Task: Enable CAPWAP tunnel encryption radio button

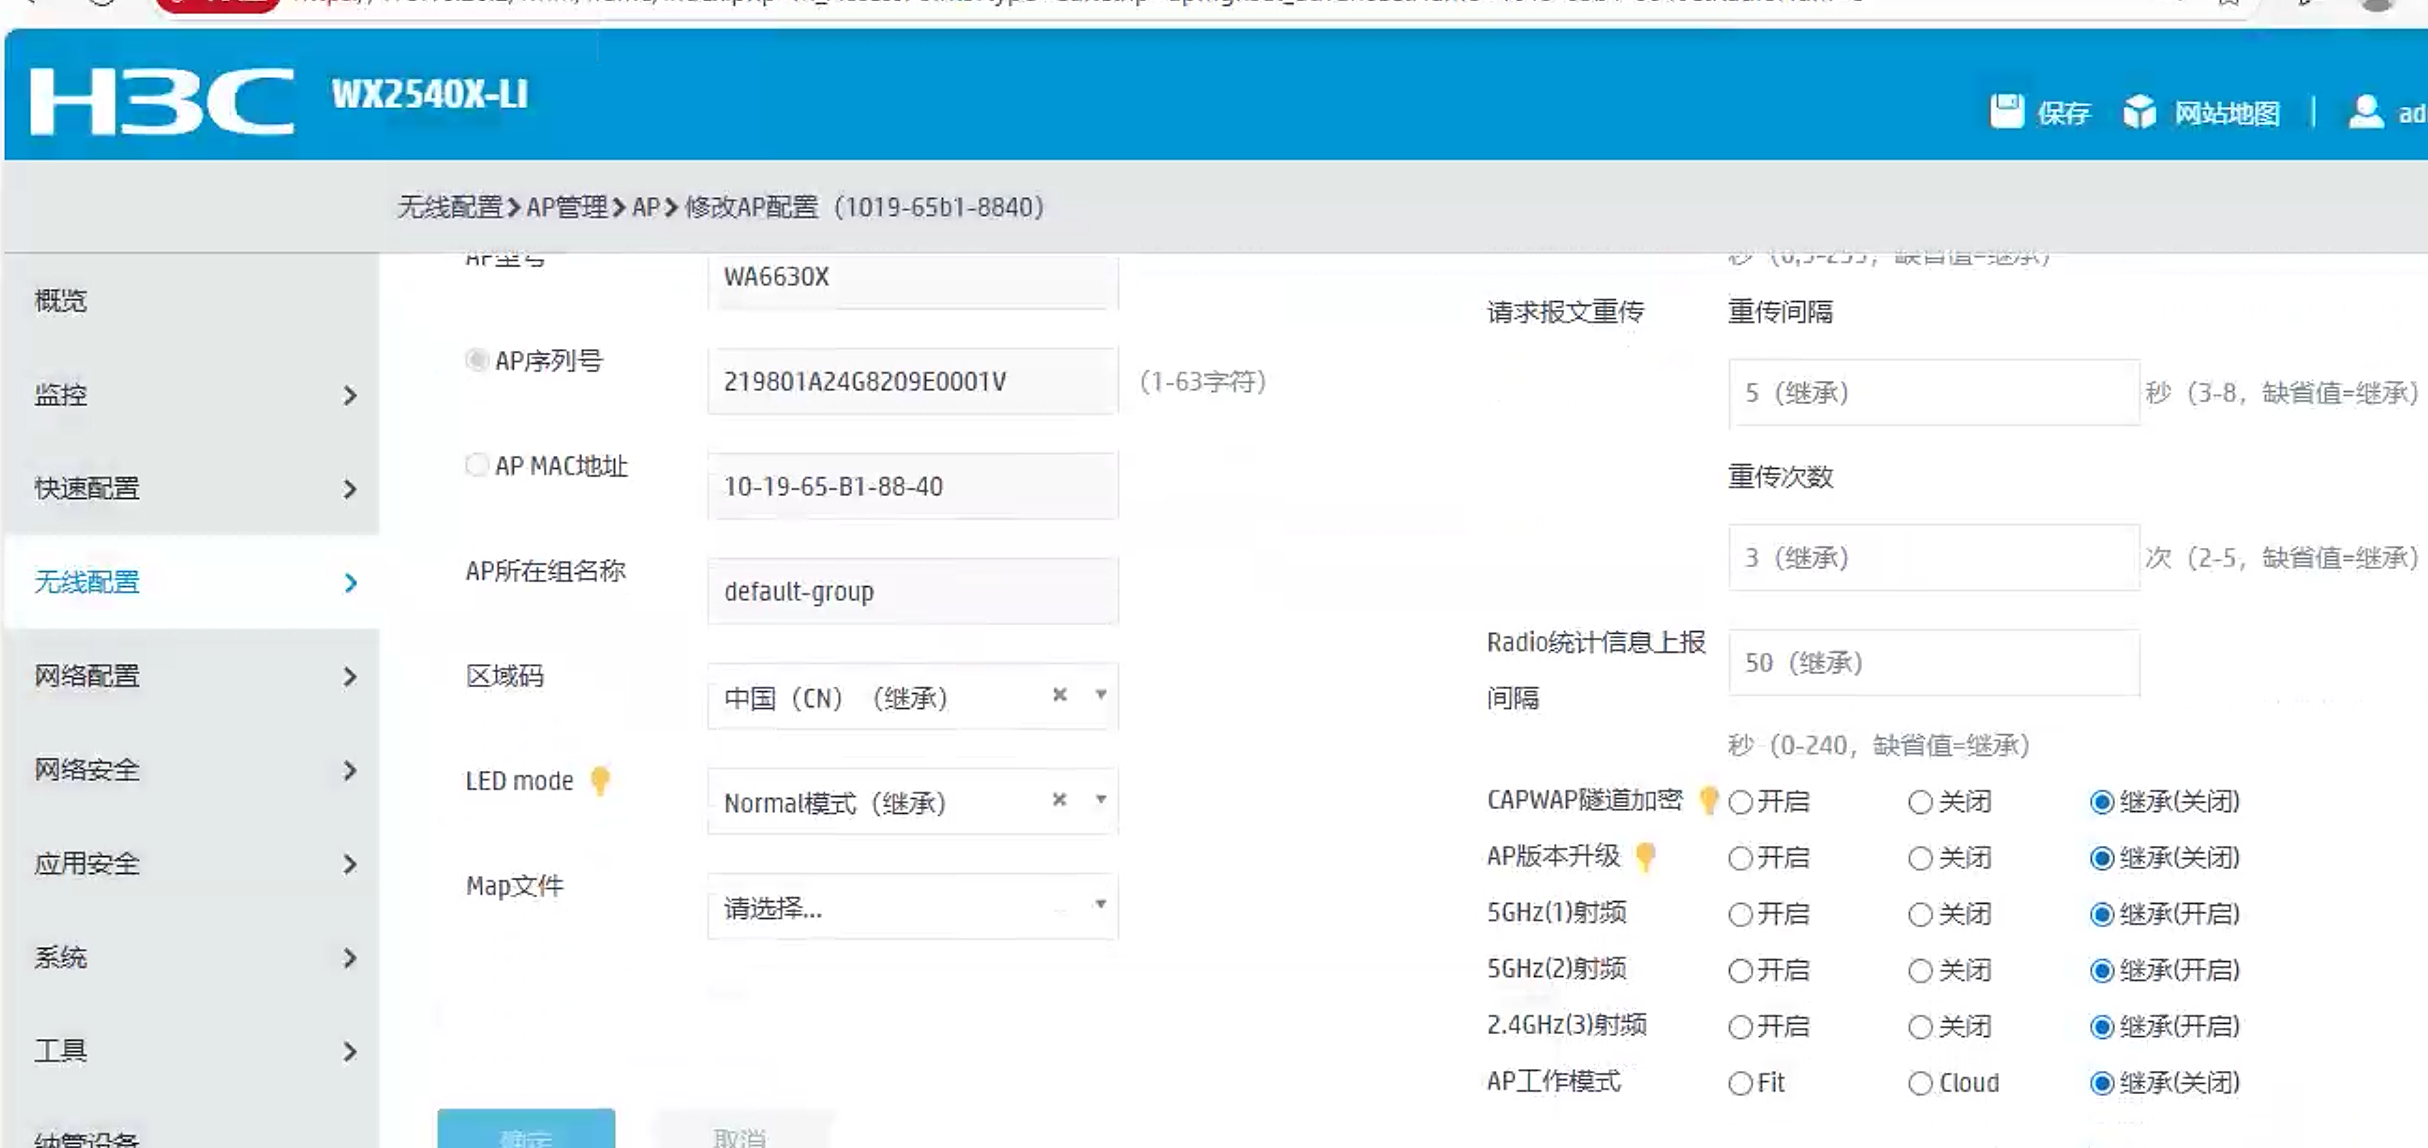Action: click(1740, 802)
